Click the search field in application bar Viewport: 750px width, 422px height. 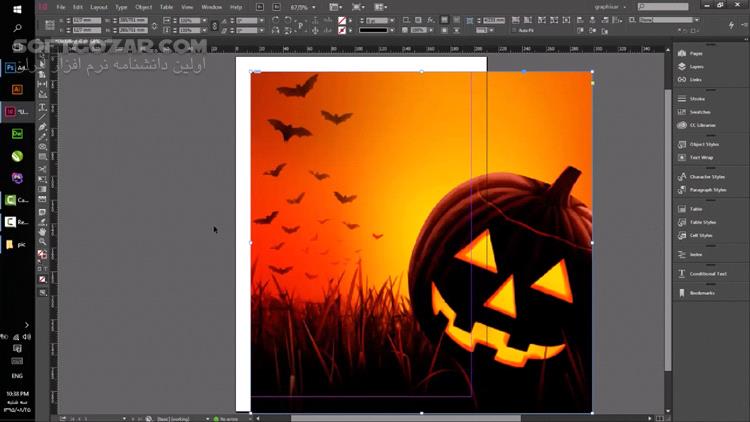[x=663, y=7]
